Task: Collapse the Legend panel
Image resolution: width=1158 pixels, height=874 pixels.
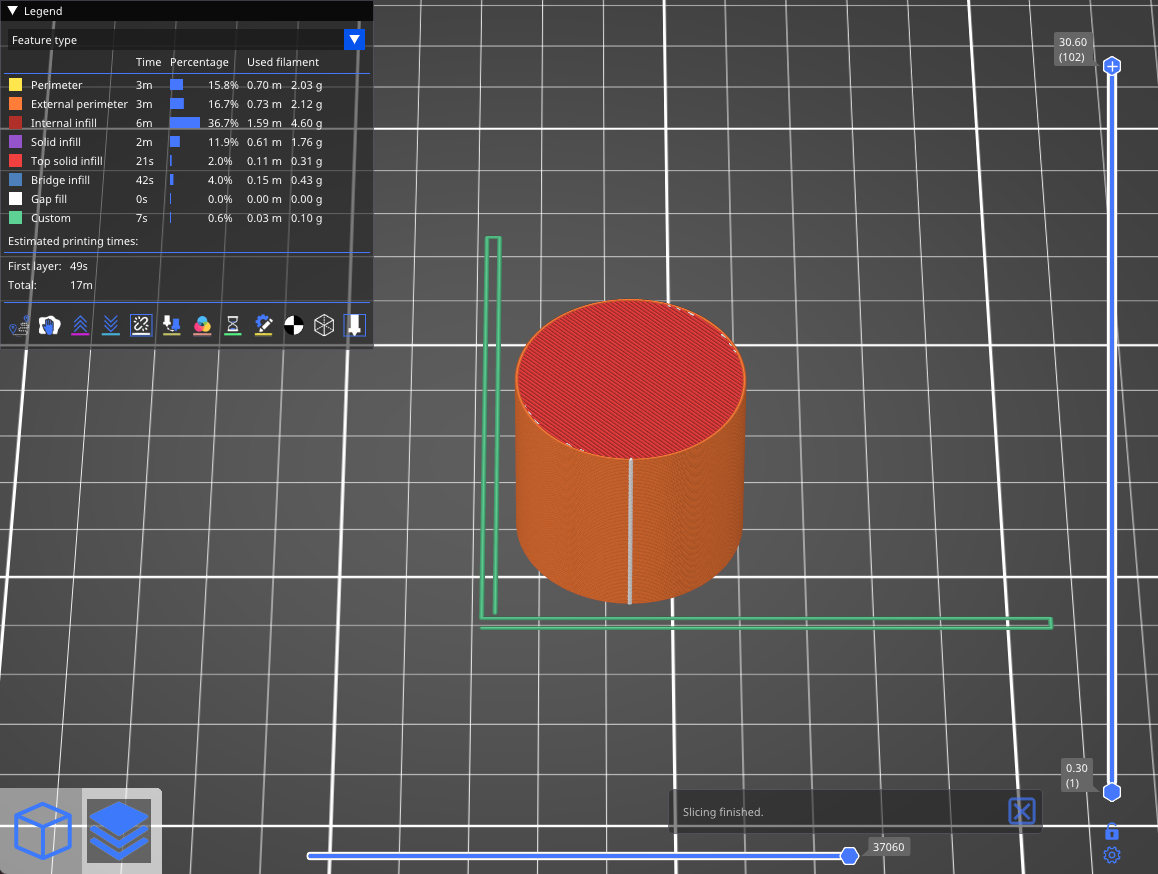Action: 13,11
